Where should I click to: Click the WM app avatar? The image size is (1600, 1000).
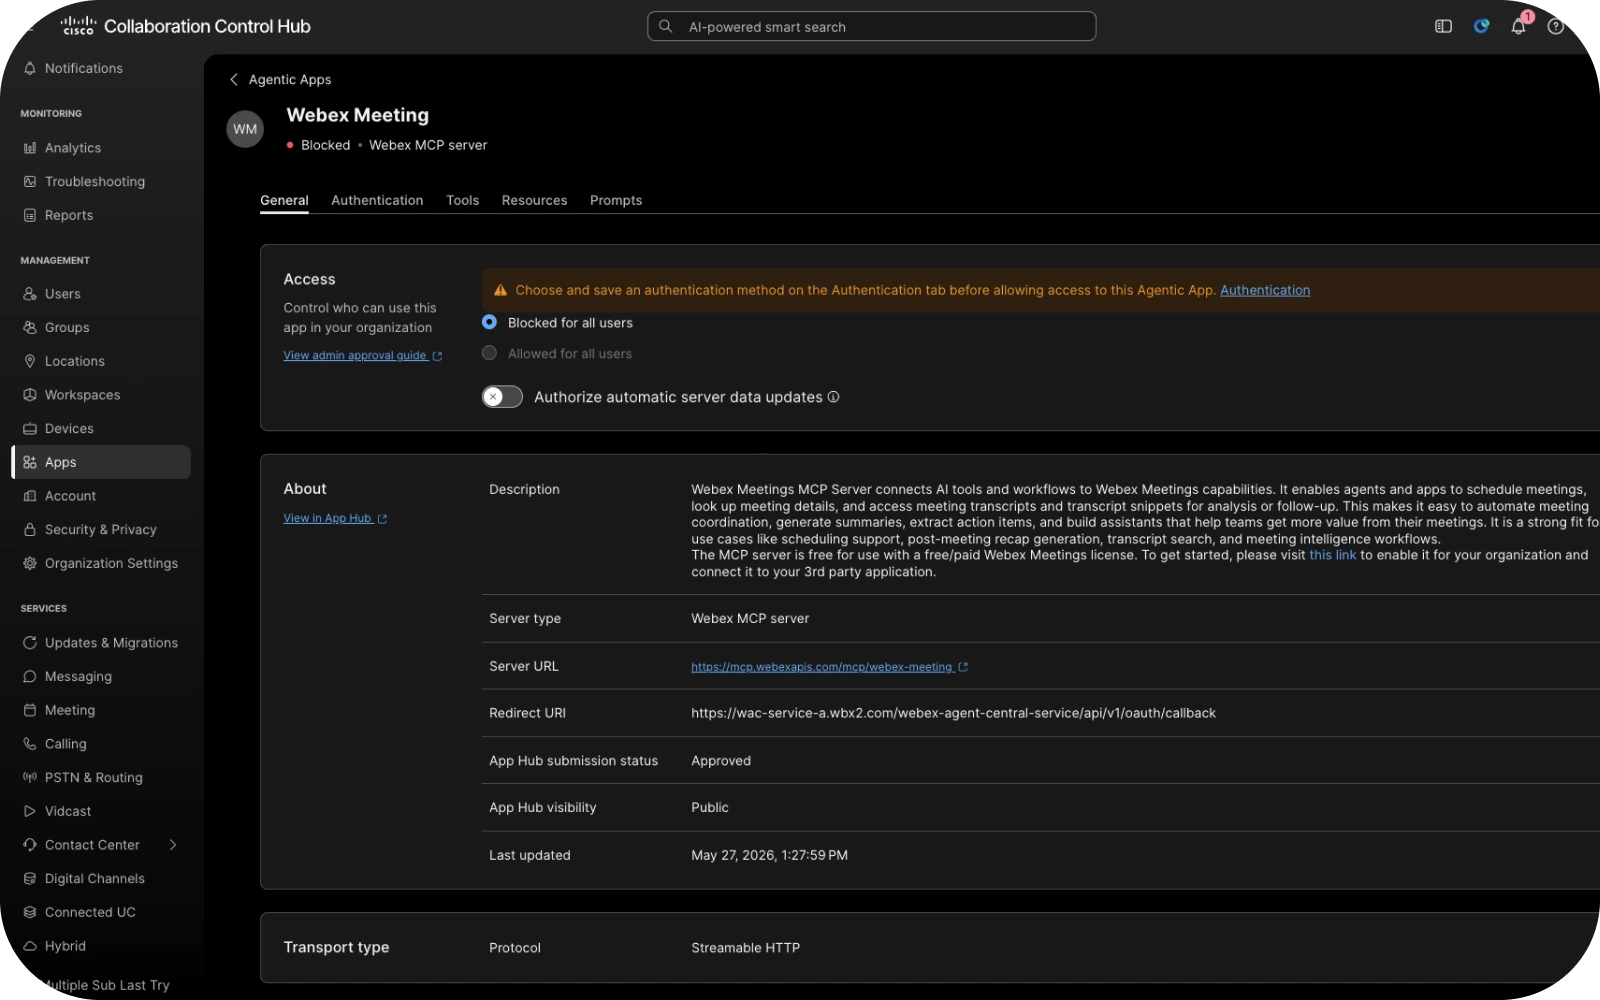point(245,129)
